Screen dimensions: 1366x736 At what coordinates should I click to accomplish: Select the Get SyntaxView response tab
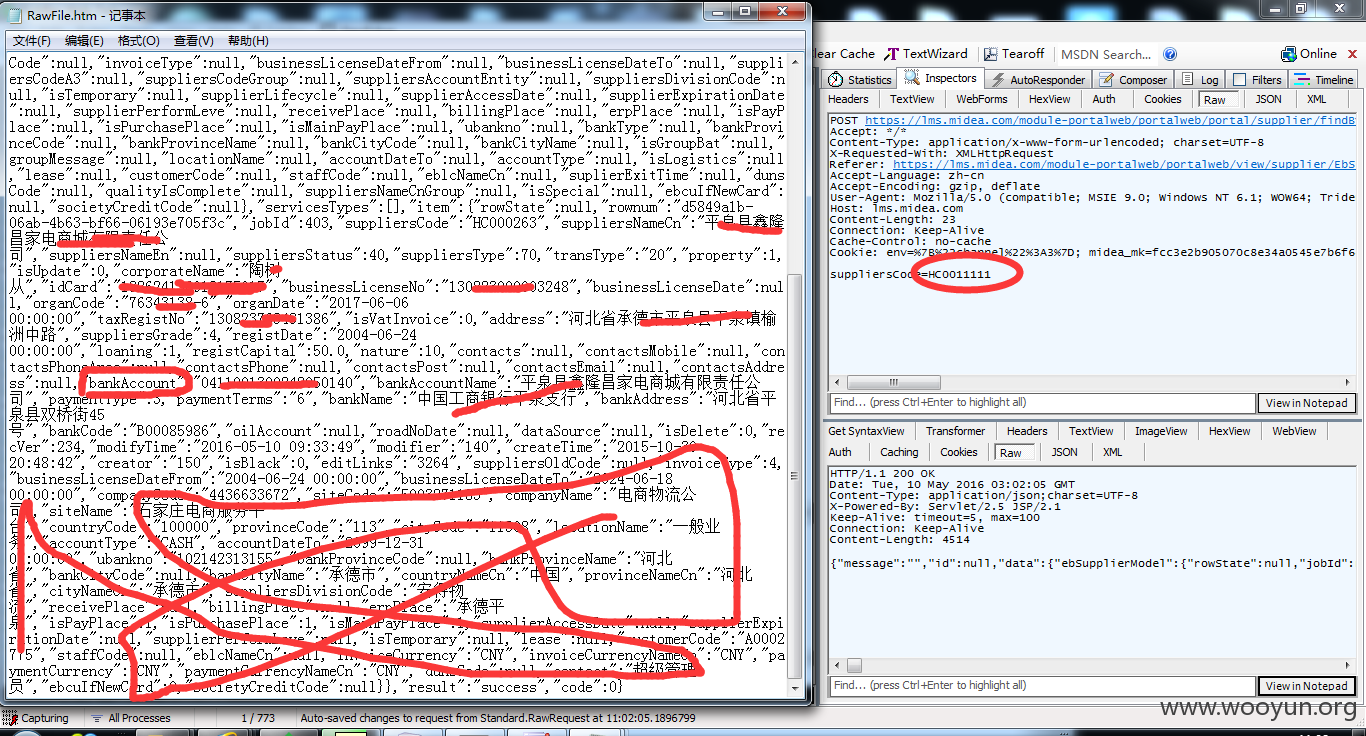(x=866, y=431)
